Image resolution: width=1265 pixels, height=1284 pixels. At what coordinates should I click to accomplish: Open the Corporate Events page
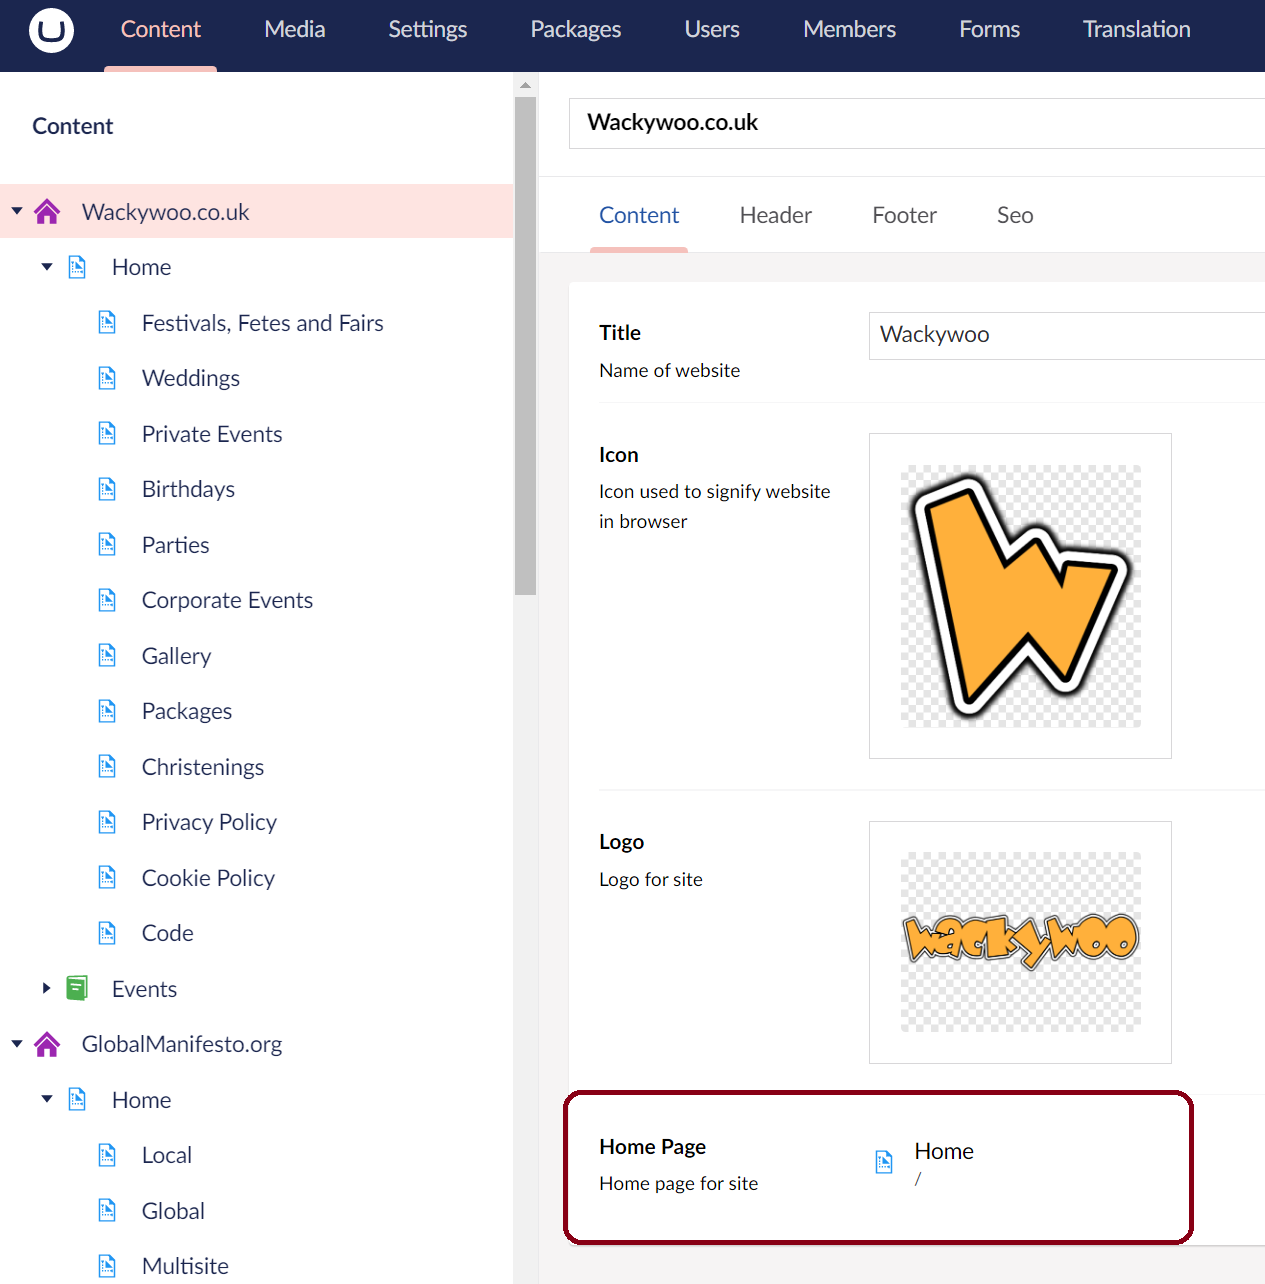228,600
